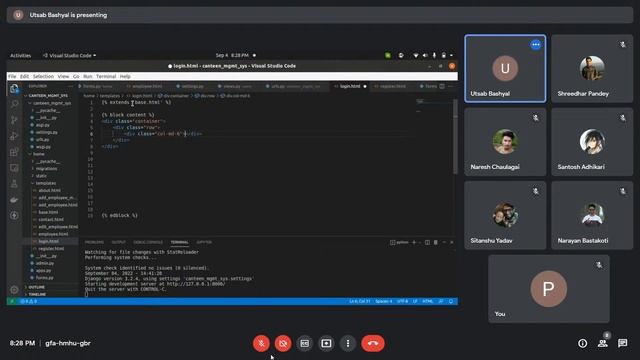
Task: Open the VS Code Explorer view icon
Action: pyautogui.click(x=14, y=89)
